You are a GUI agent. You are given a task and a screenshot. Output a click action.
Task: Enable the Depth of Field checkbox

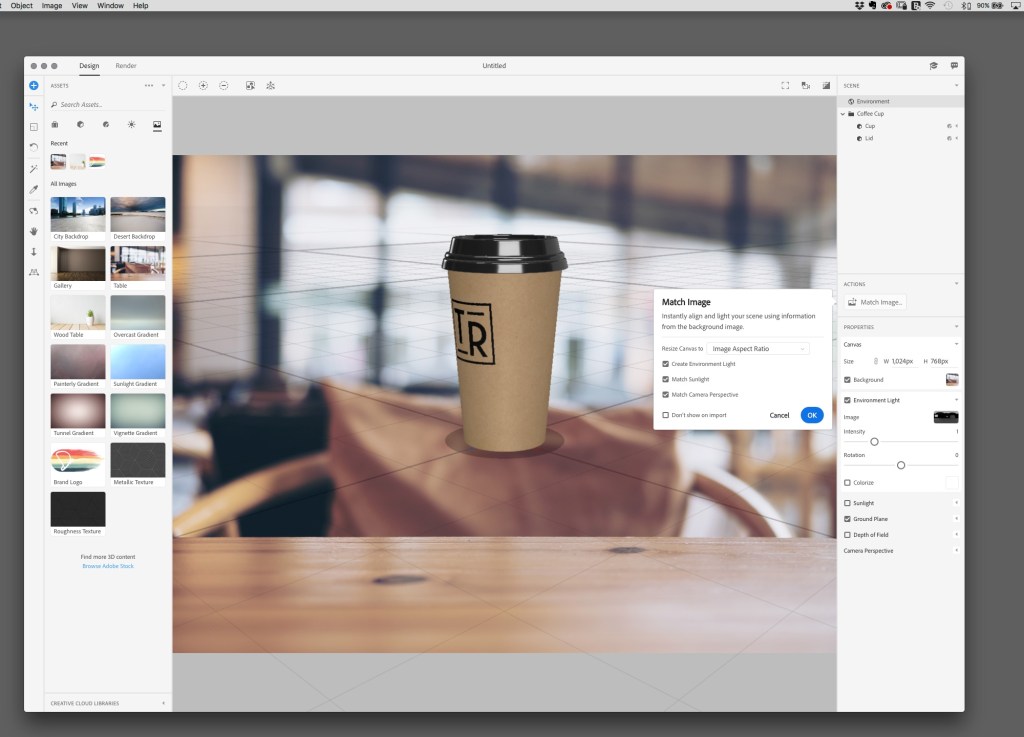[x=848, y=535]
